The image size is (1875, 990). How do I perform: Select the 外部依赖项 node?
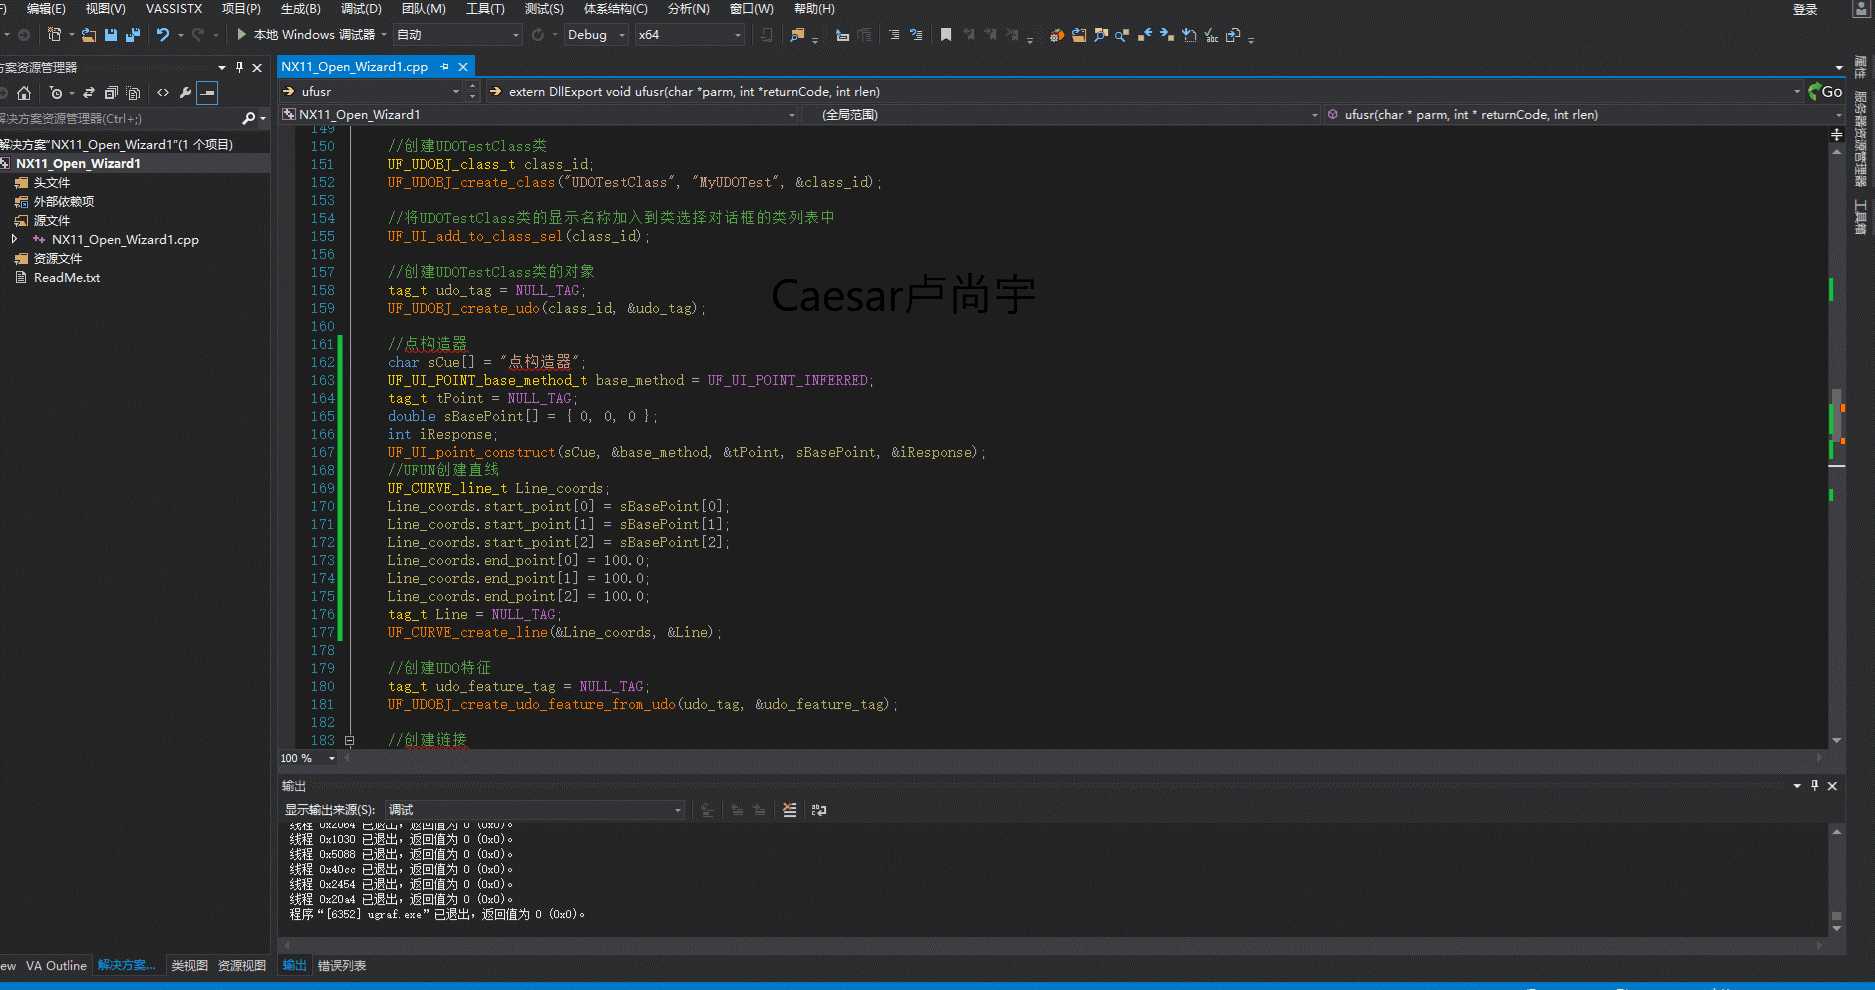pyautogui.click(x=64, y=202)
